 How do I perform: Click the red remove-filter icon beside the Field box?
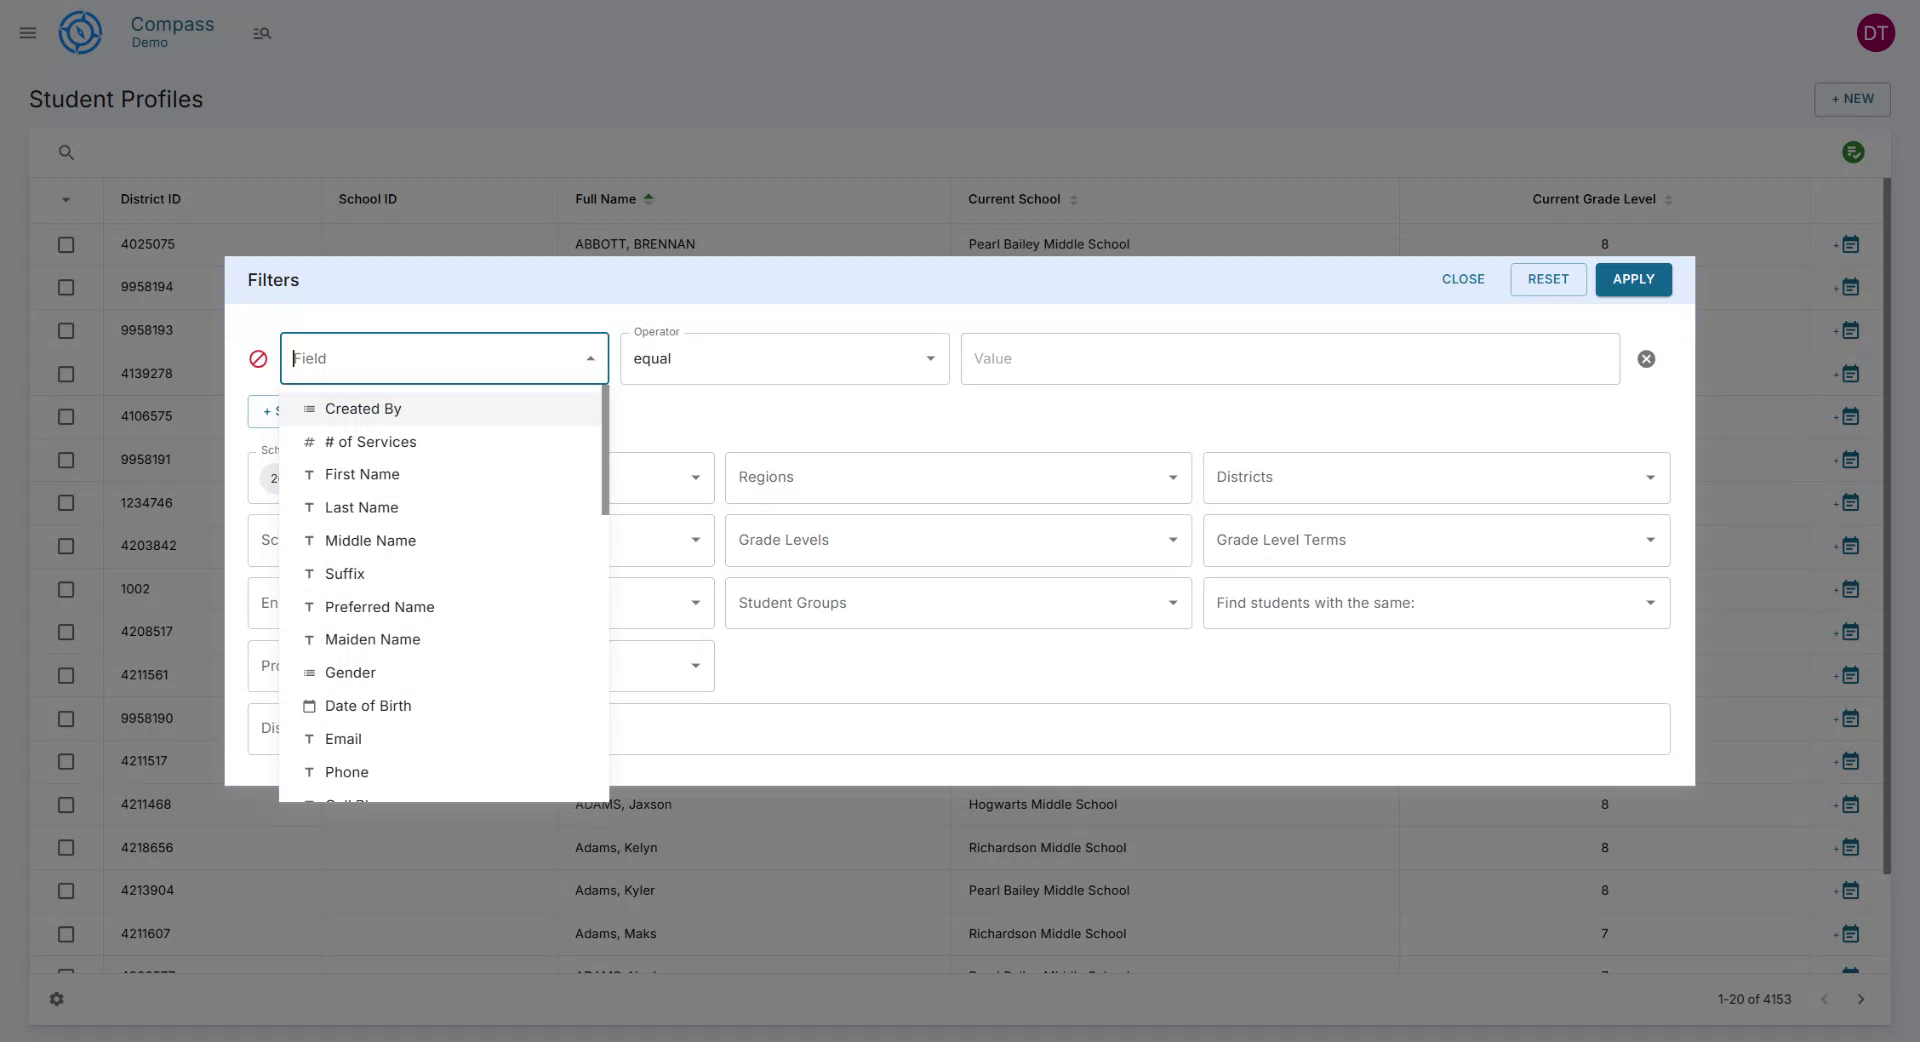tap(258, 359)
